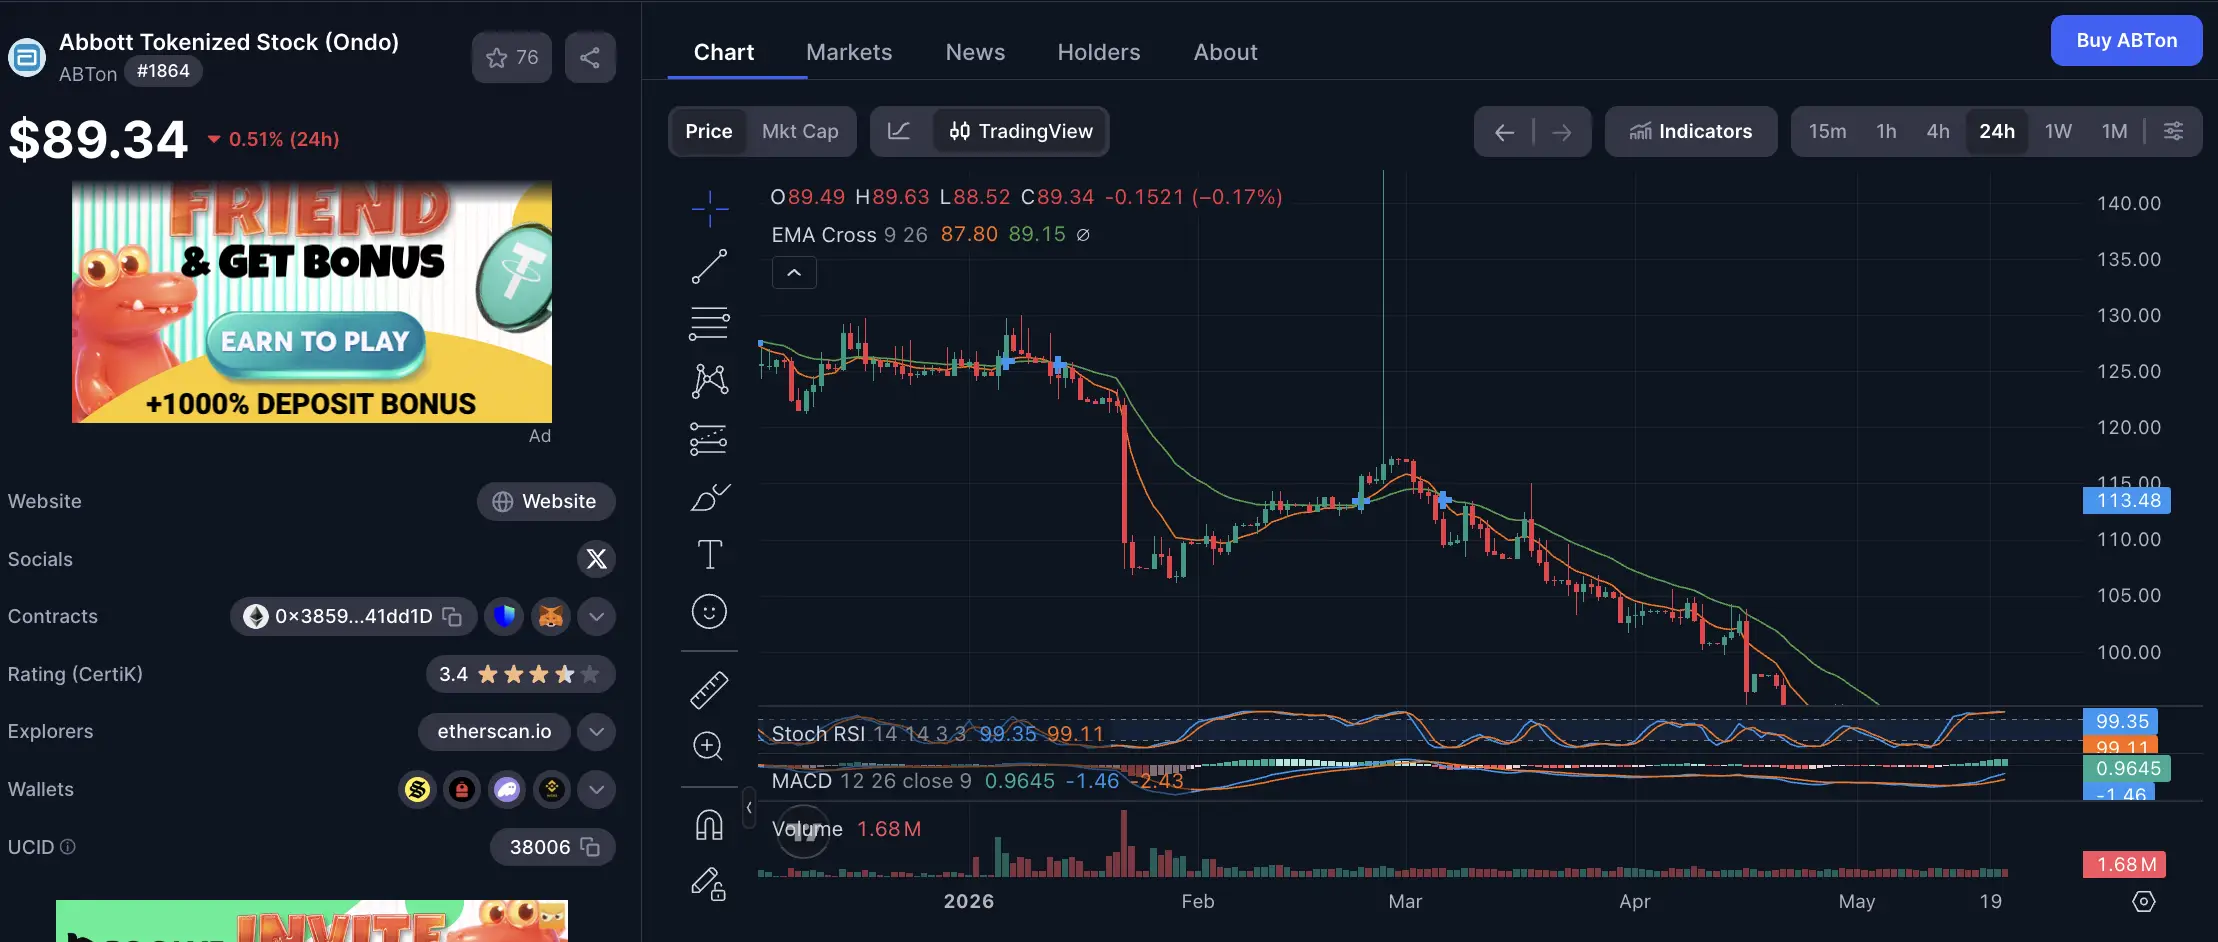The height and width of the screenshot is (942, 2218).
Task: Copy the contract address
Action: tap(452, 616)
